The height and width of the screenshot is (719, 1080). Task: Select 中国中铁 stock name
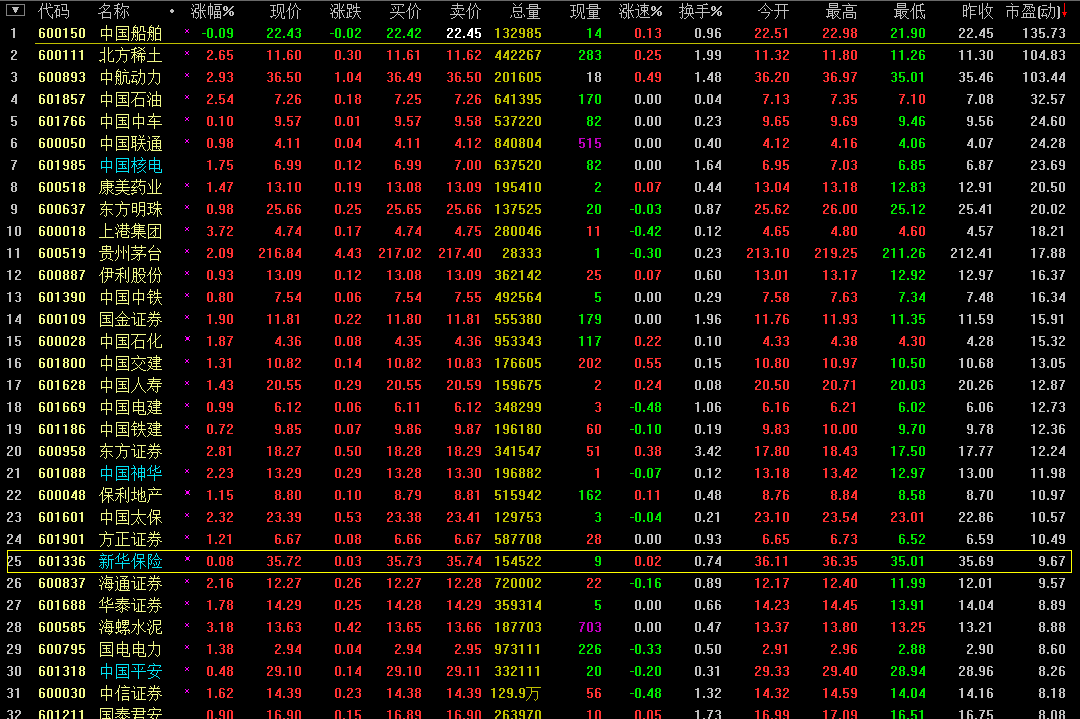pos(131,298)
